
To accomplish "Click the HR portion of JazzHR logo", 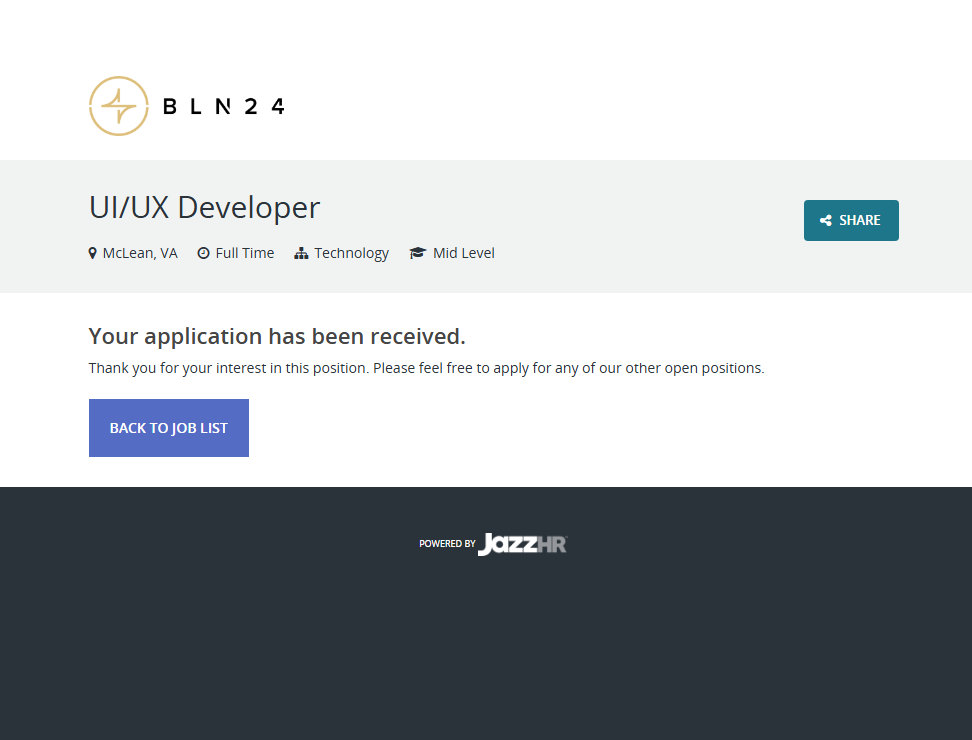I will 552,544.
